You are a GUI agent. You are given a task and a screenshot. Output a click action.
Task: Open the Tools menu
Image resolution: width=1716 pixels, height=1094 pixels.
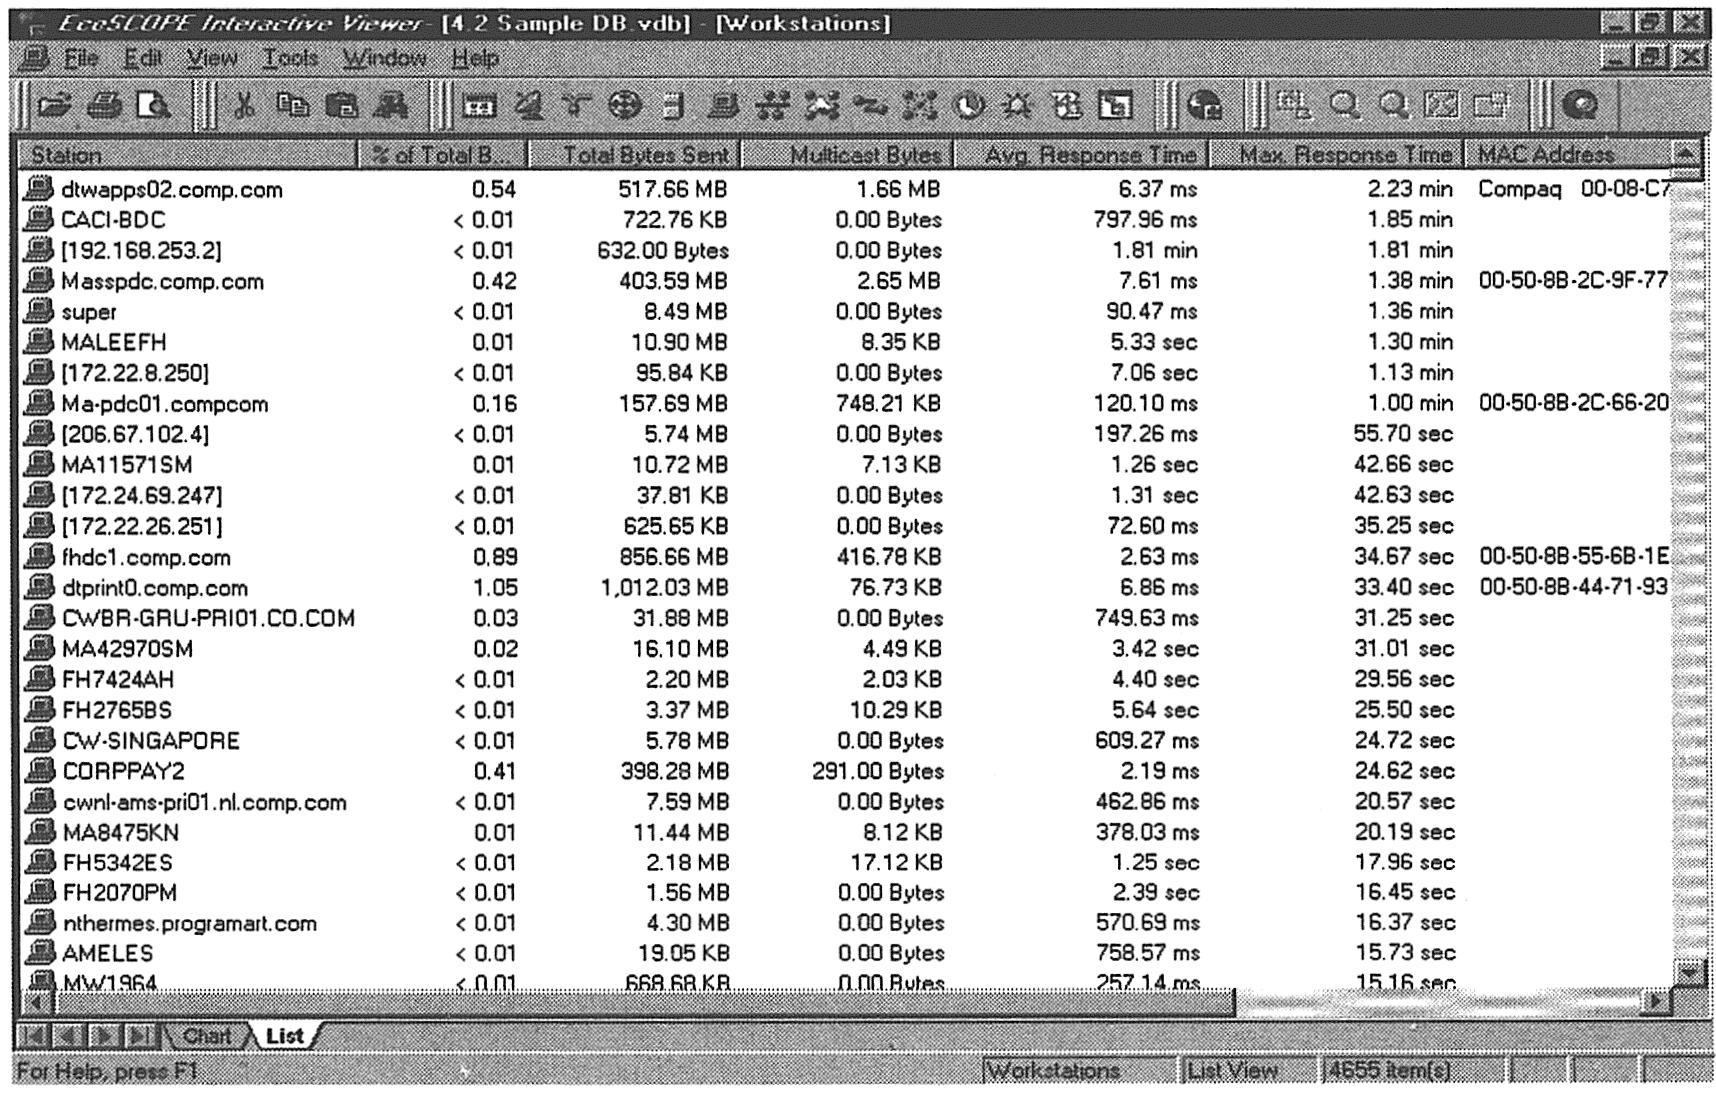click(290, 59)
